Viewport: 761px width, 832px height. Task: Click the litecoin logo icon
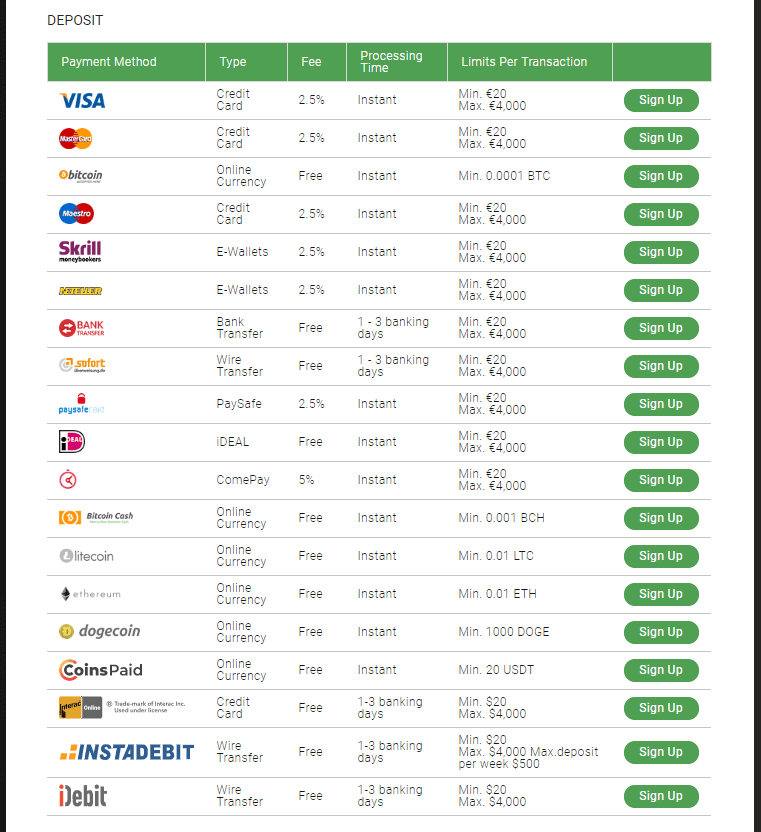[x=86, y=556]
